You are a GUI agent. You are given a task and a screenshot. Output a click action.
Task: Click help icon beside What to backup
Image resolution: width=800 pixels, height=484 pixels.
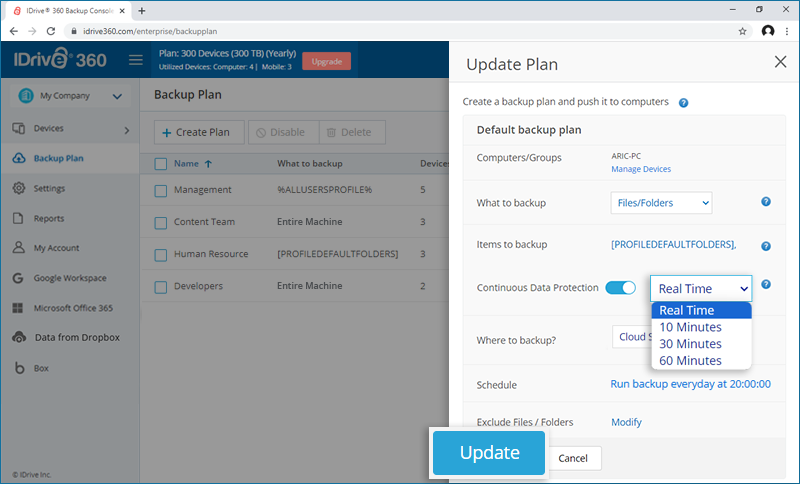pos(766,202)
